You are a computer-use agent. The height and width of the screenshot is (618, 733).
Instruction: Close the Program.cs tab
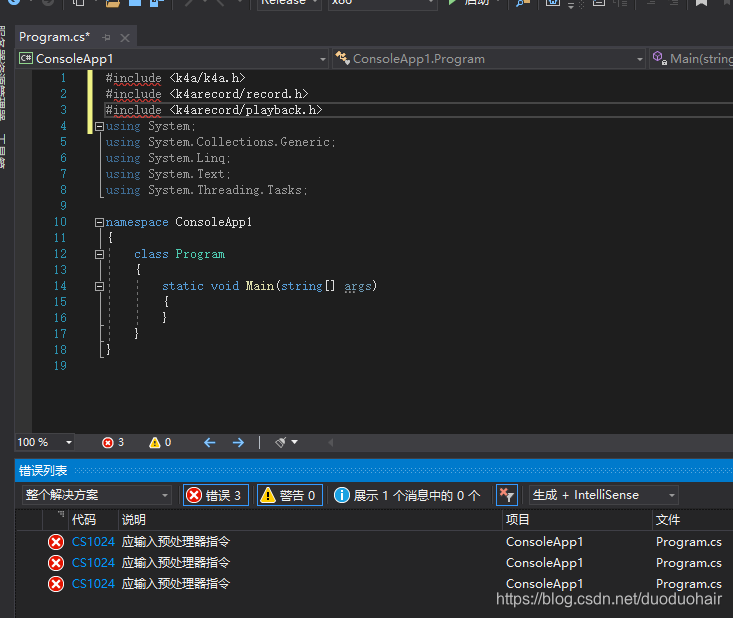coord(125,38)
